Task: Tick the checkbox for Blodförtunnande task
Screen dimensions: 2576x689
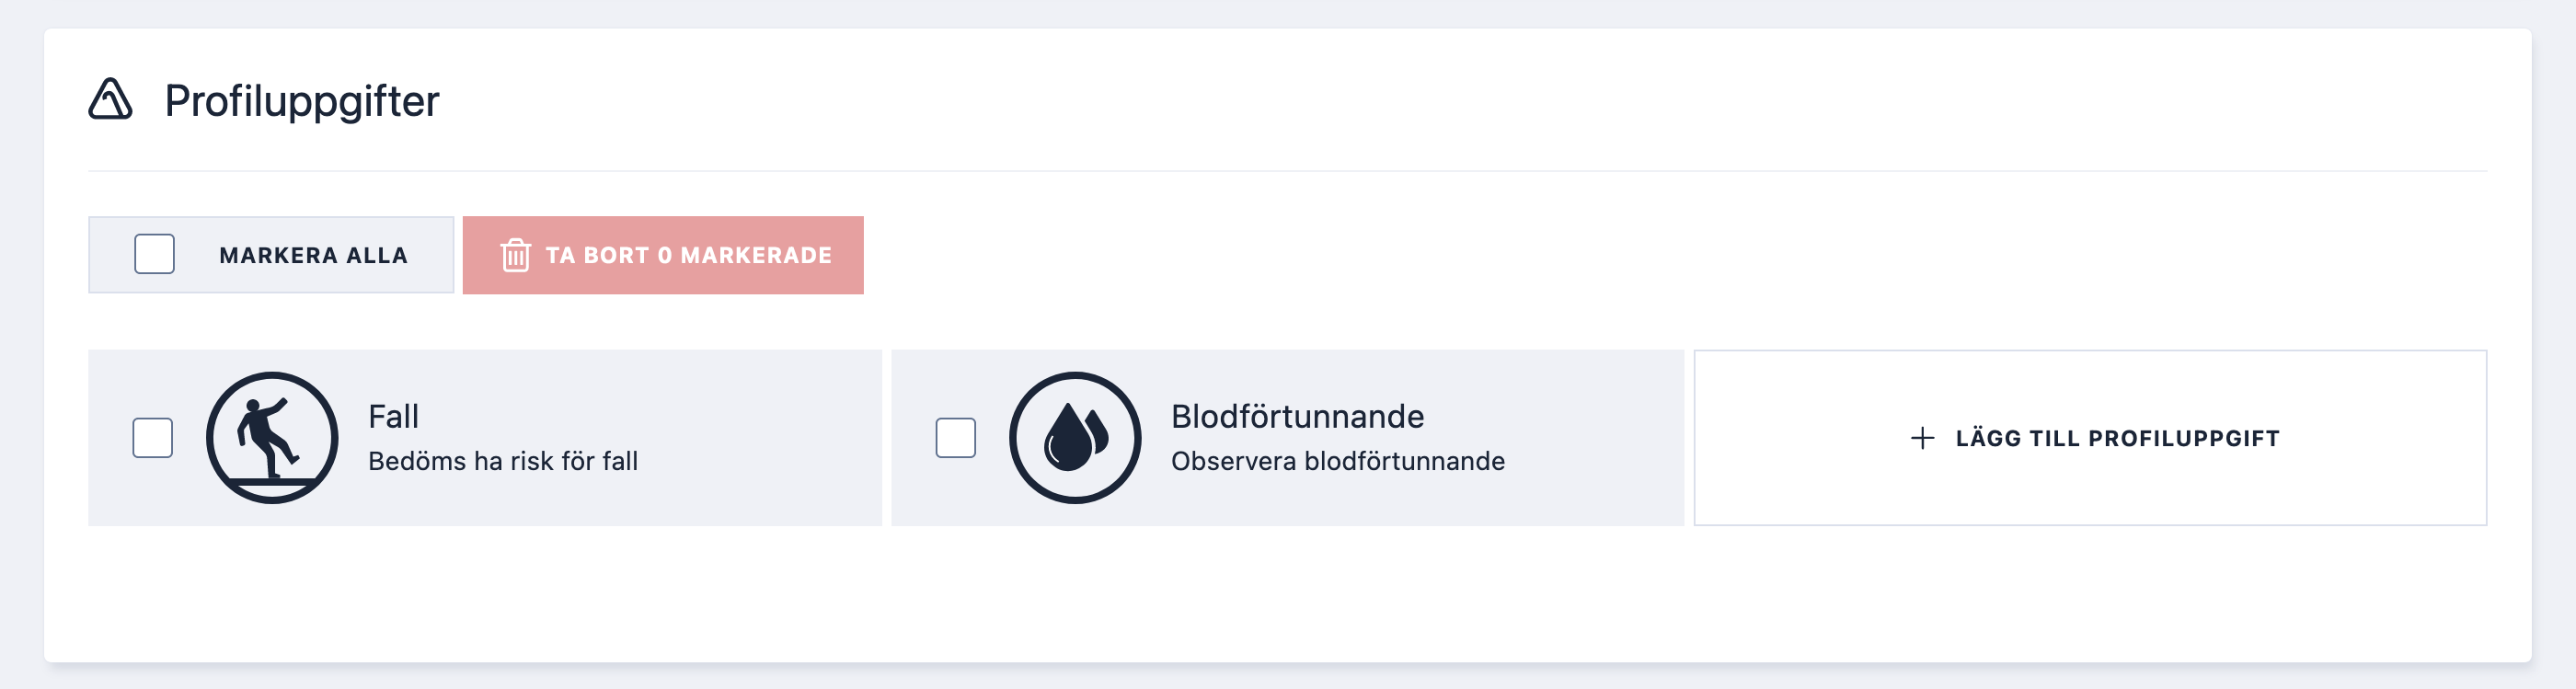Action: pyautogui.click(x=956, y=438)
